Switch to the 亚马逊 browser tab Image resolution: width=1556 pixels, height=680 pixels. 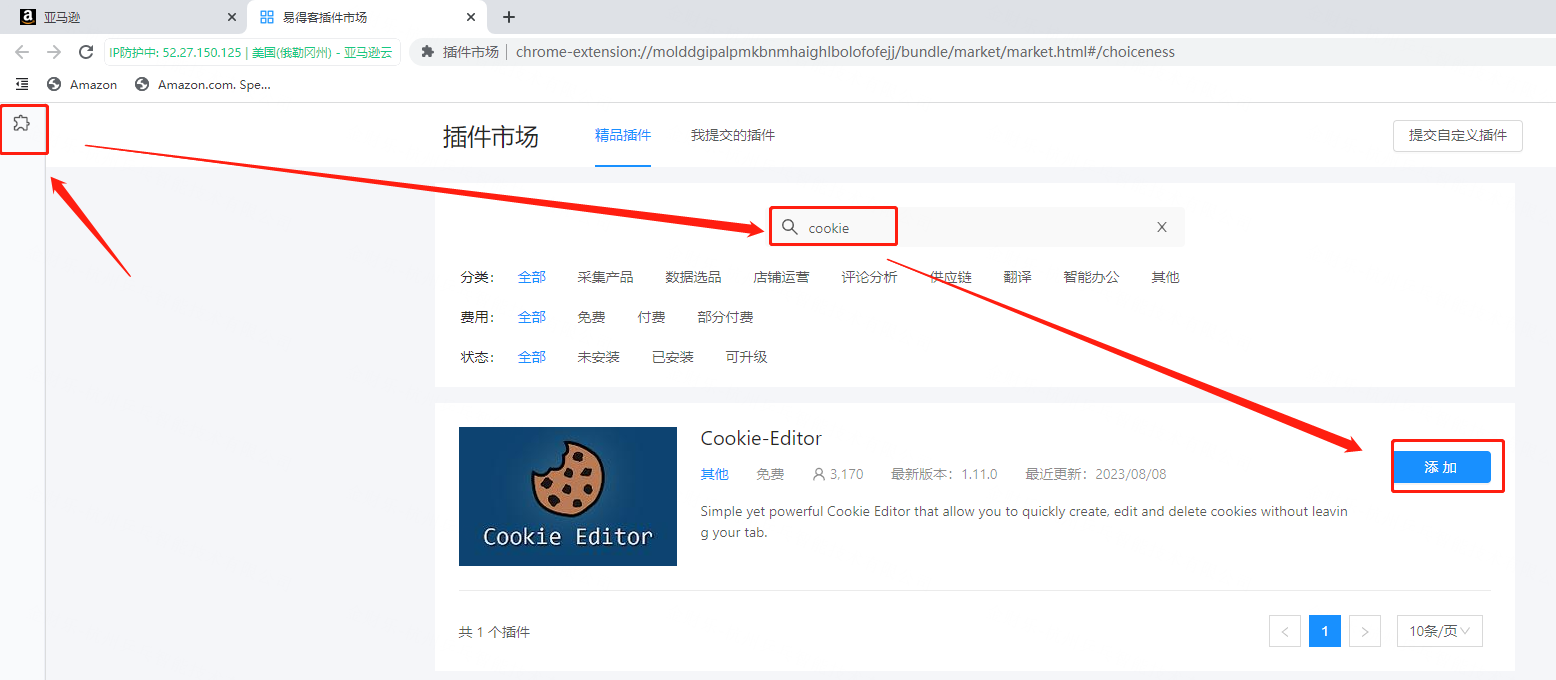(123, 17)
